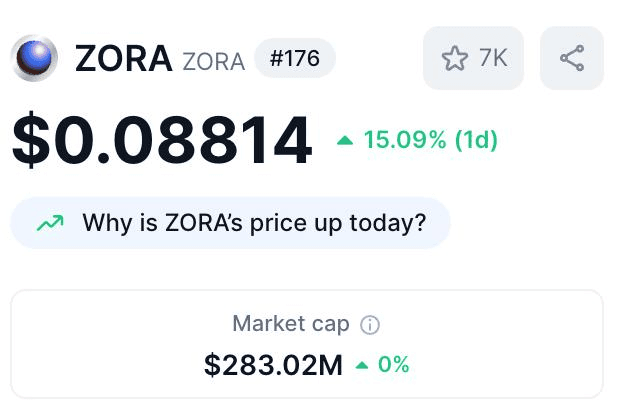This screenshot has height=404, width=630.
Task: Add ZORA to watchlist with the star icon
Action: click(454, 58)
